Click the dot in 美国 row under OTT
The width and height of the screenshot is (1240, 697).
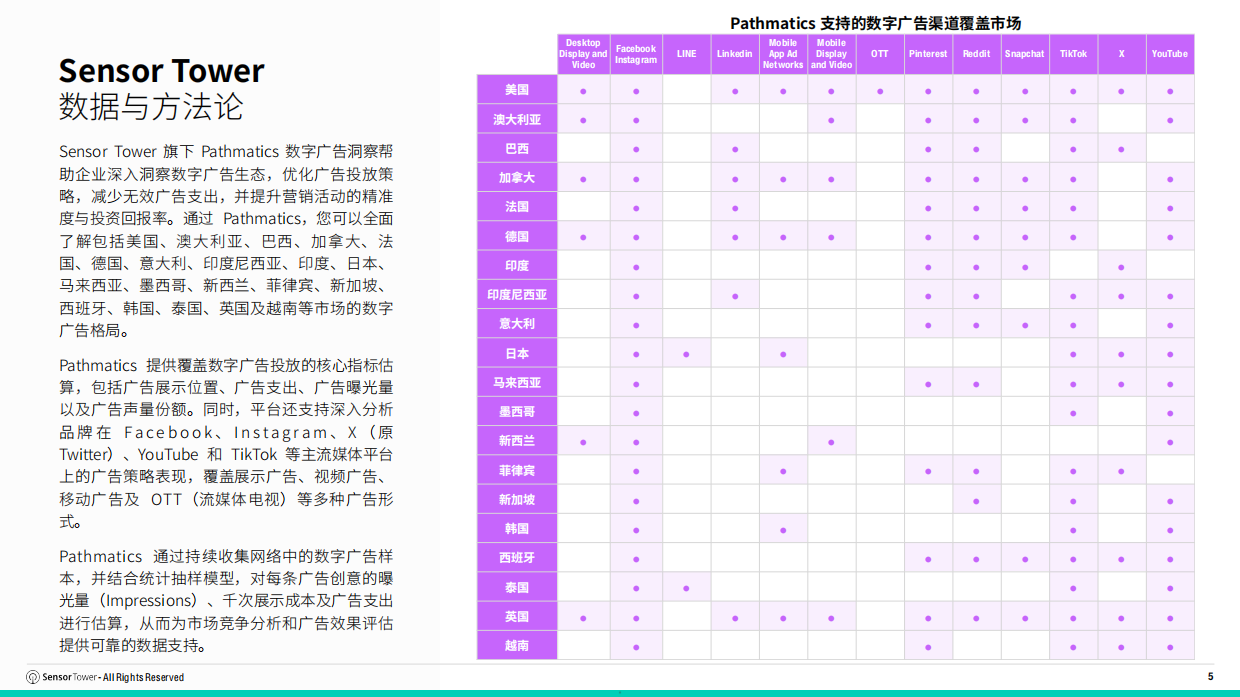[x=880, y=91]
